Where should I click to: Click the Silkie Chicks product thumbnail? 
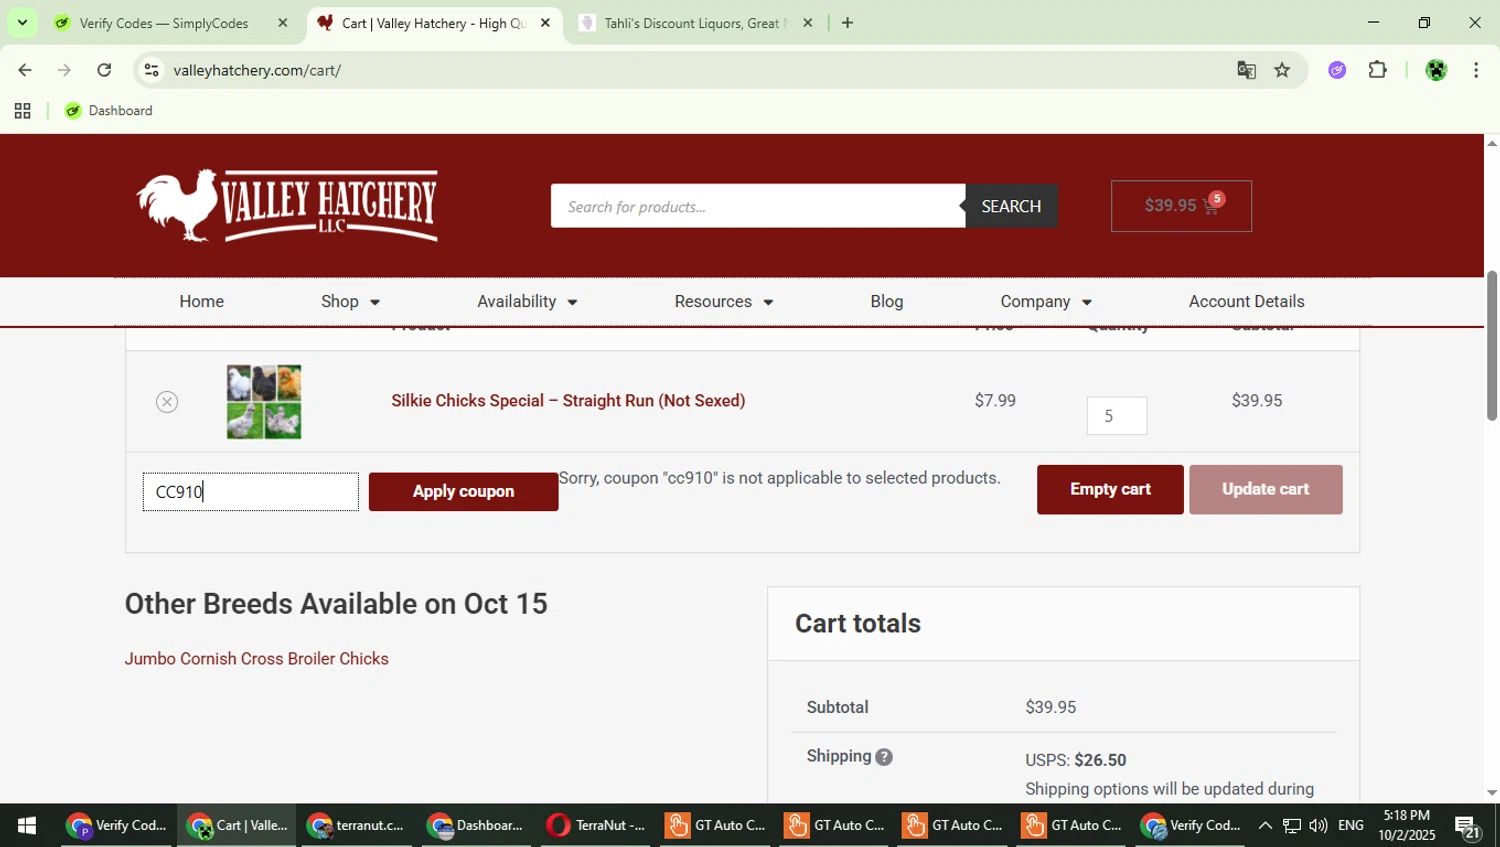click(264, 402)
